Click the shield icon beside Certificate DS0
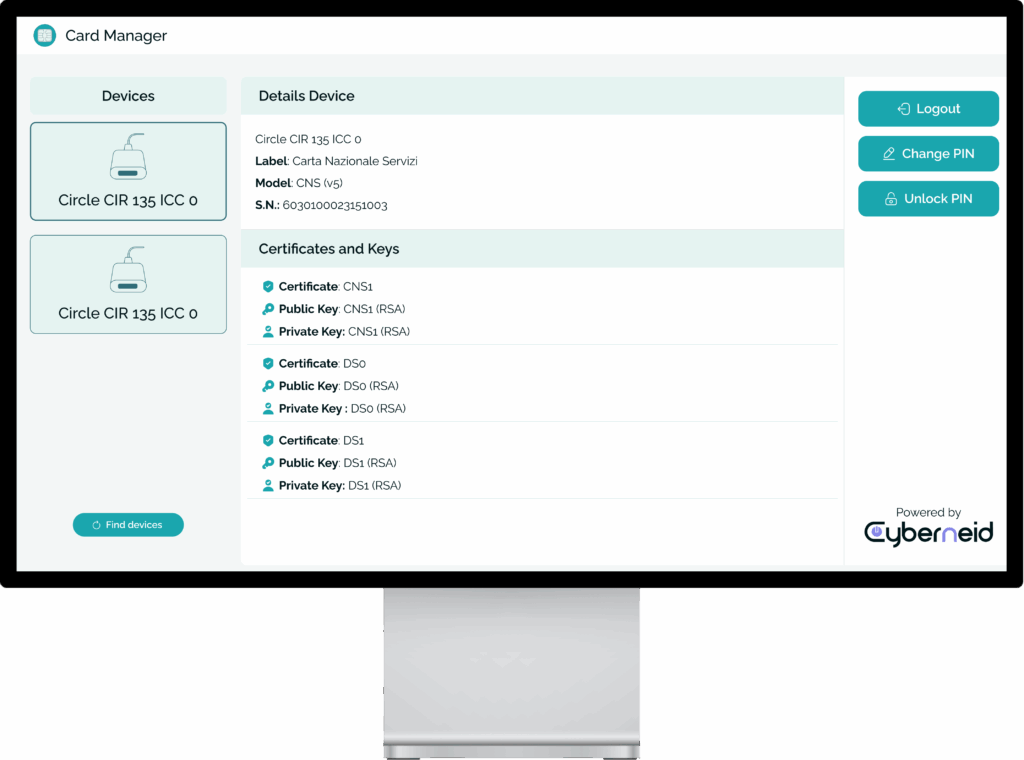 pos(268,364)
